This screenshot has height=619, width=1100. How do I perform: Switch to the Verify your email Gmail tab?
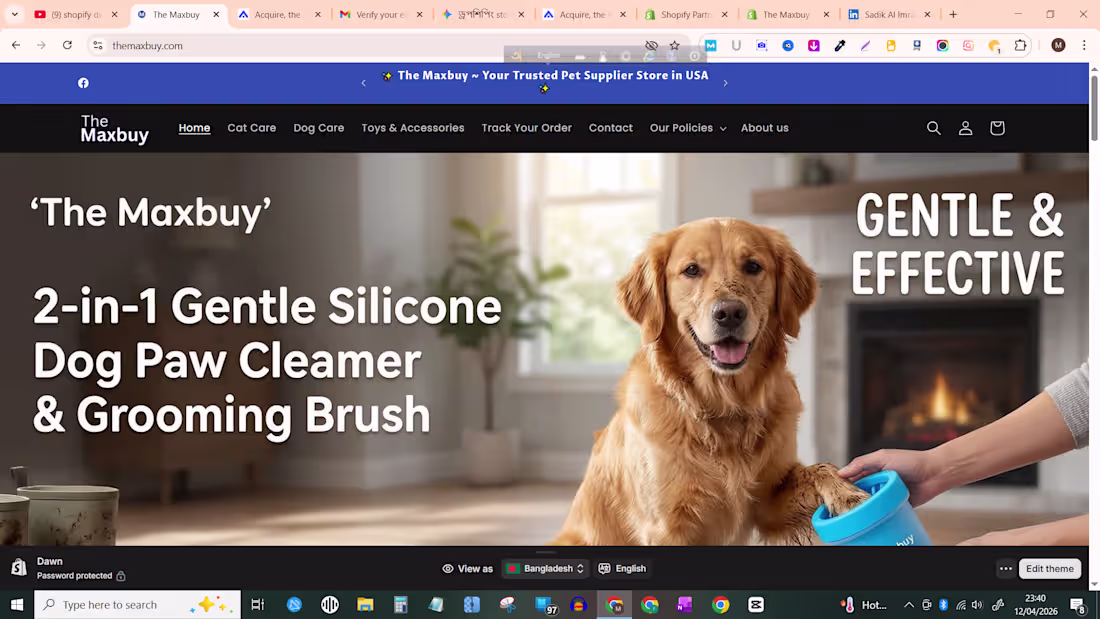click(x=382, y=14)
